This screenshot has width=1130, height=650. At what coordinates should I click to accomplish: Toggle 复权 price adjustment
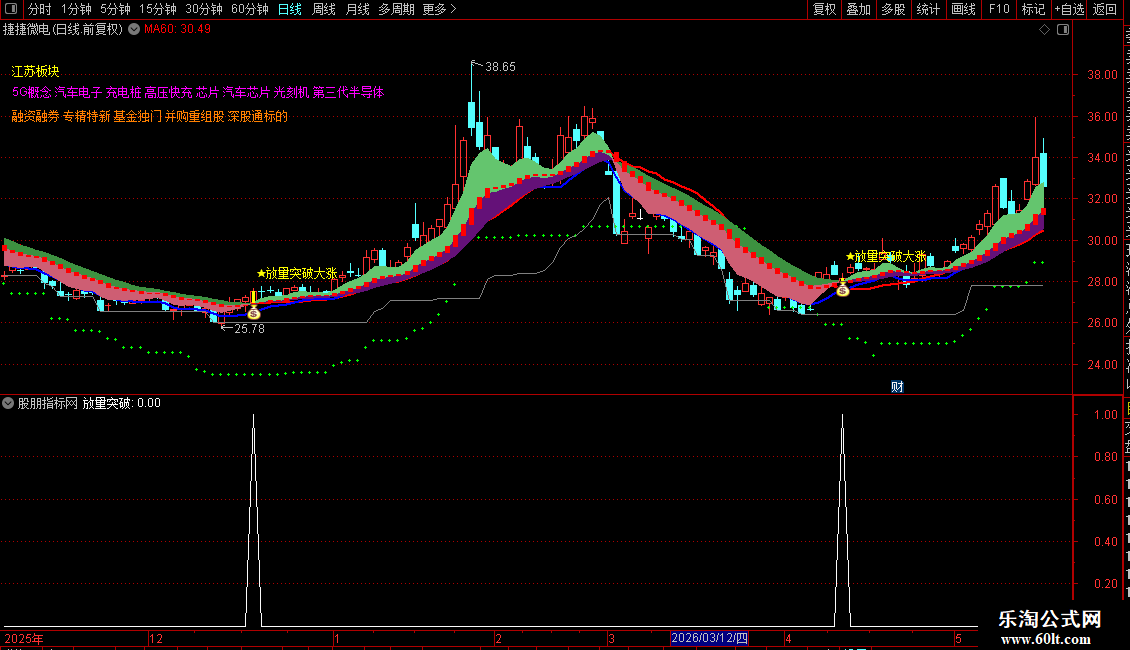(824, 9)
